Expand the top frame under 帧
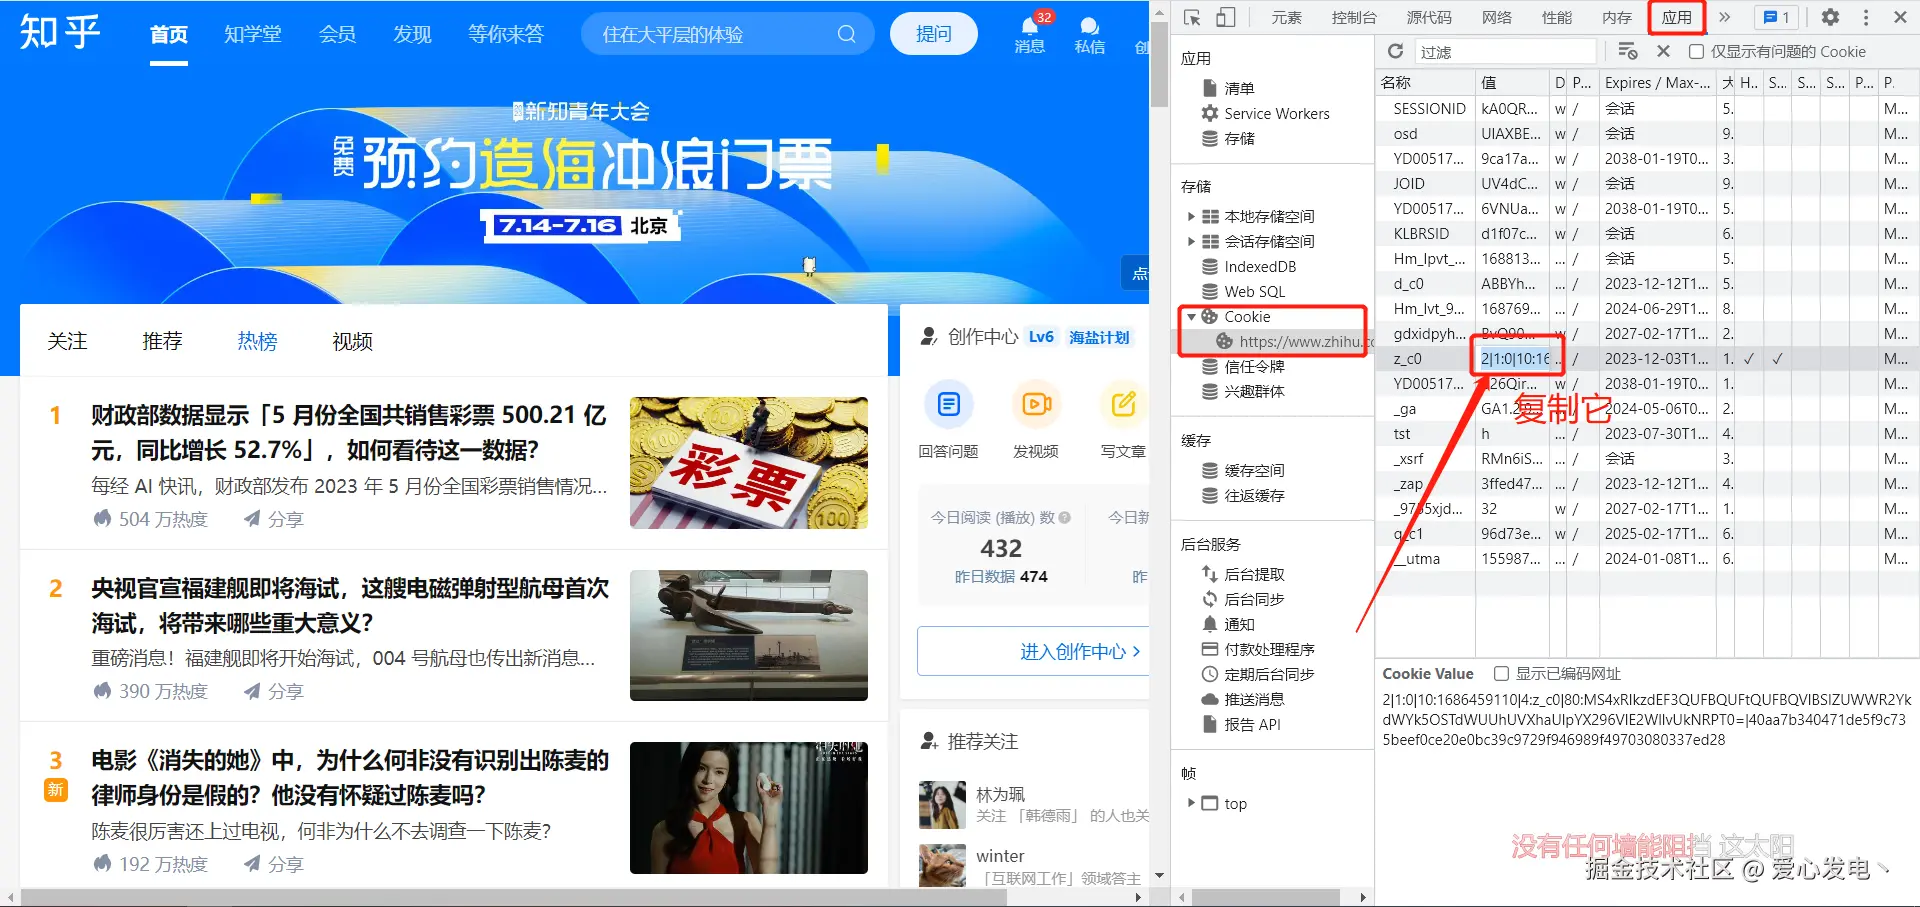This screenshot has width=1920, height=907. click(x=1190, y=803)
